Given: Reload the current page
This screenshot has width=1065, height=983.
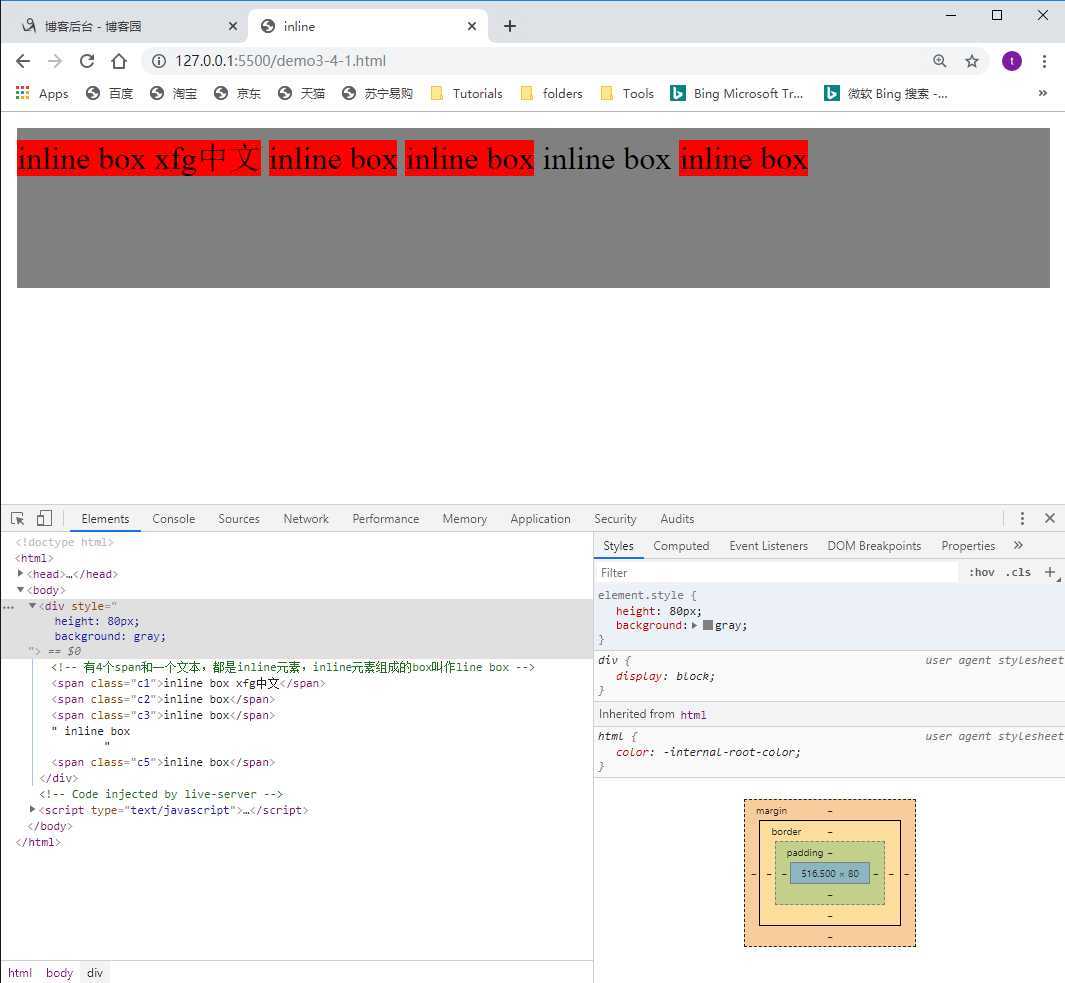Looking at the screenshot, I should pyautogui.click(x=87, y=61).
